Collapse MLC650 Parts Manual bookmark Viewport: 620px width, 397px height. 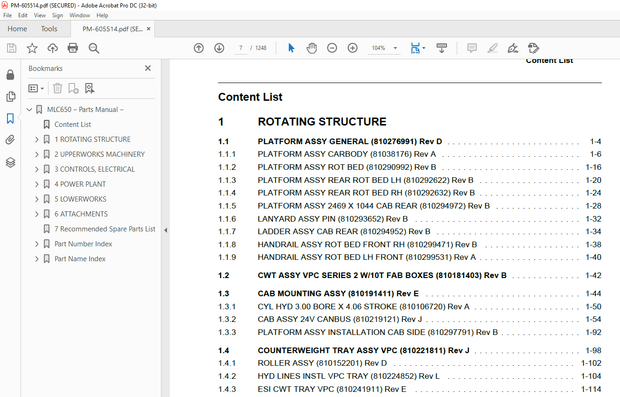coord(29,110)
